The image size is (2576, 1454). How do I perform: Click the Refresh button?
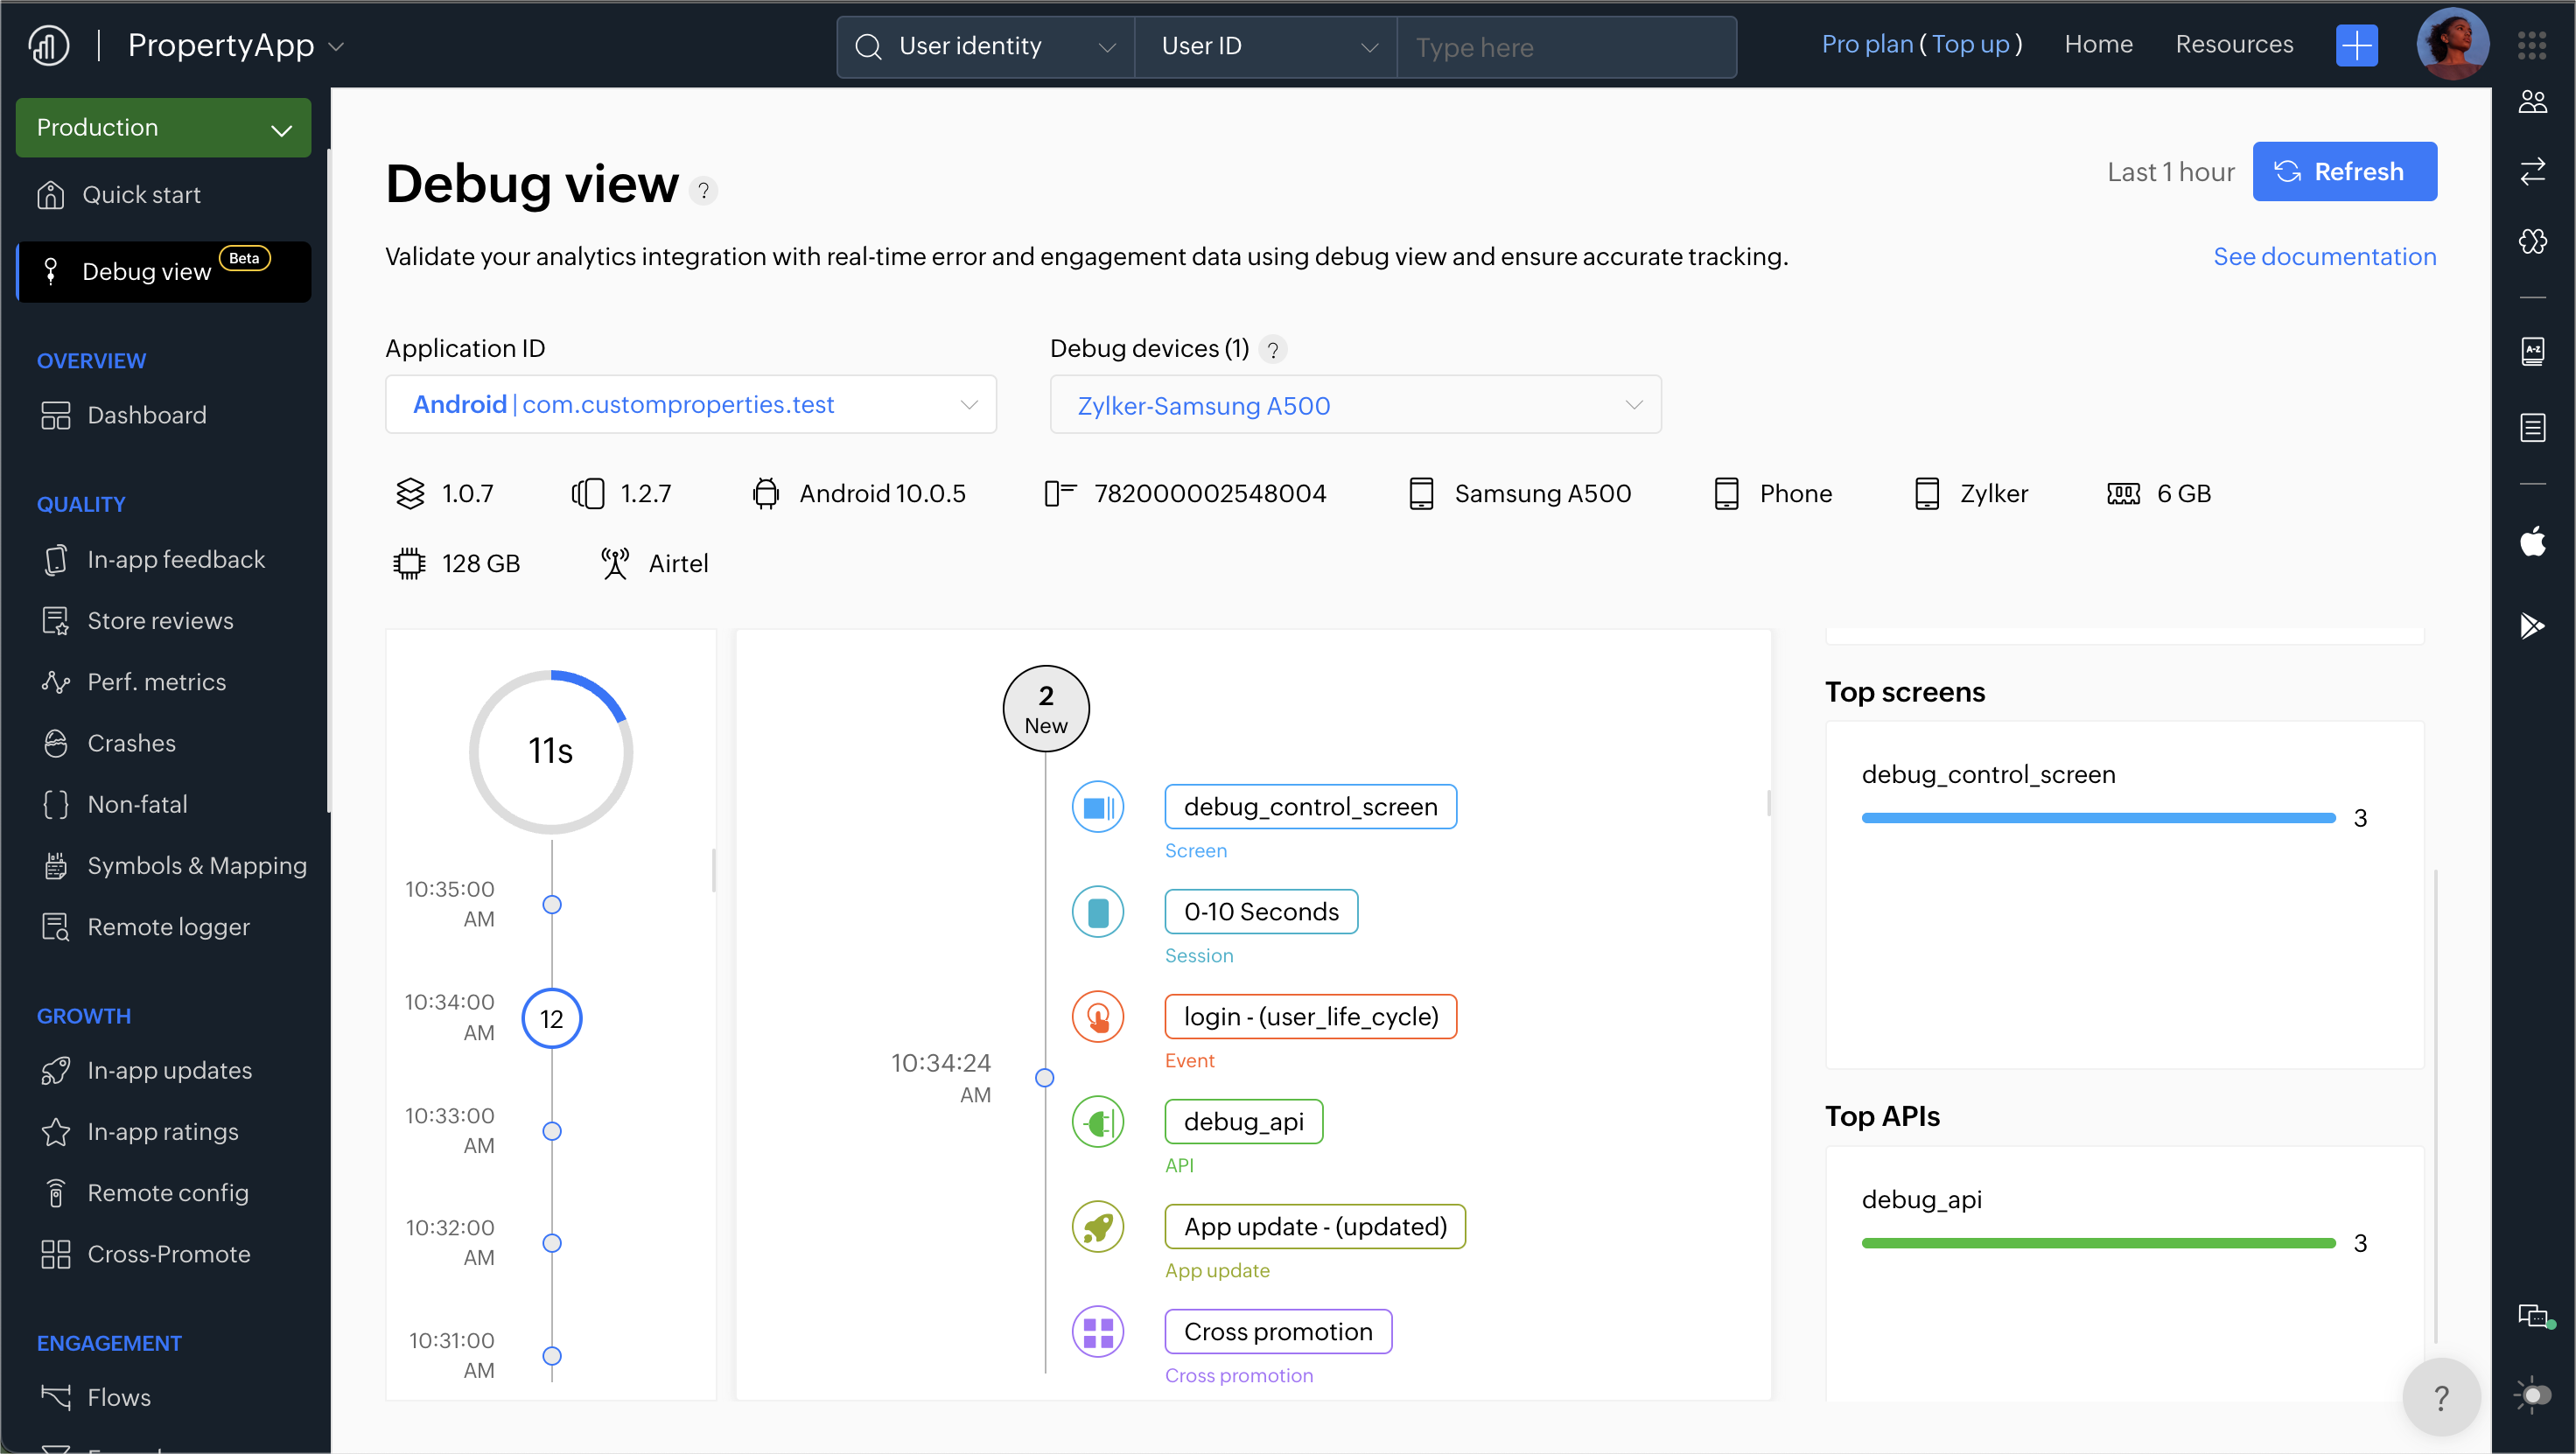pyautogui.click(x=2343, y=172)
